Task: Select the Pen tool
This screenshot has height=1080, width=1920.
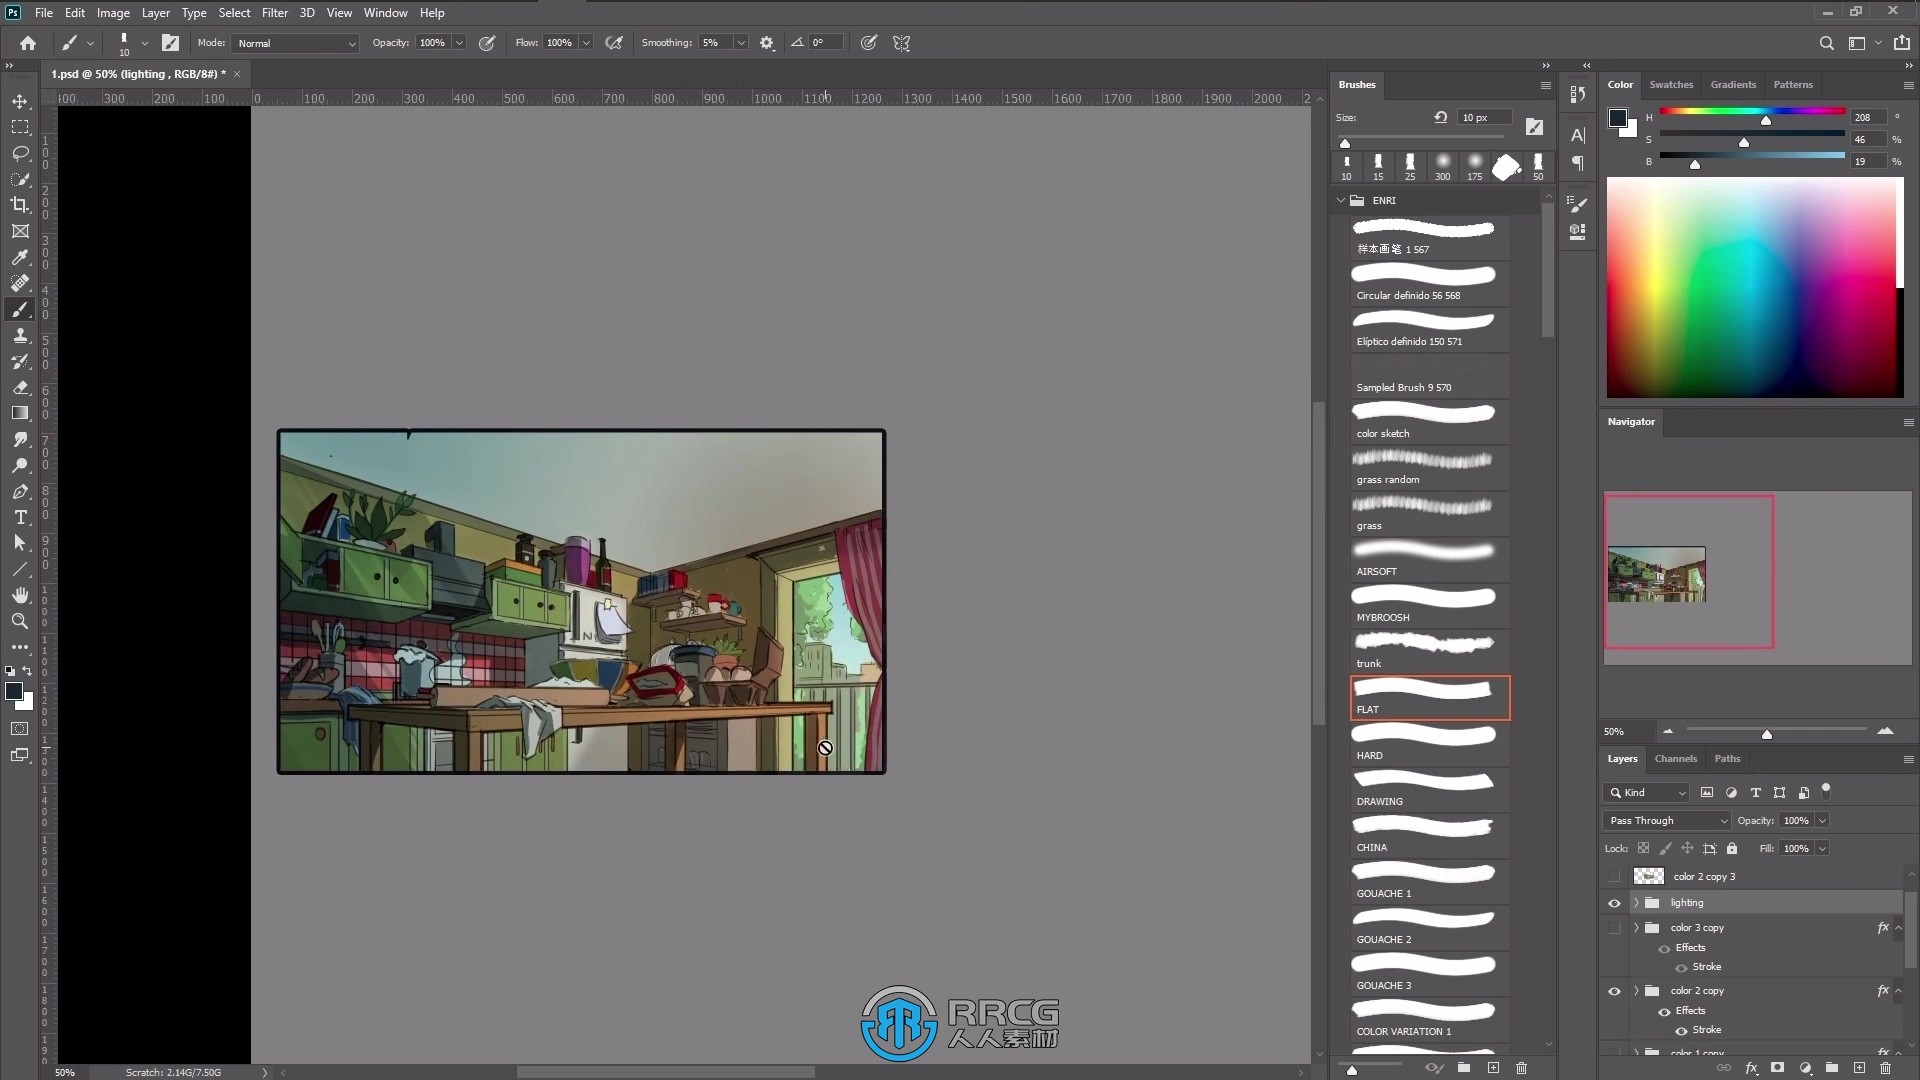Action: [x=20, y=491]
